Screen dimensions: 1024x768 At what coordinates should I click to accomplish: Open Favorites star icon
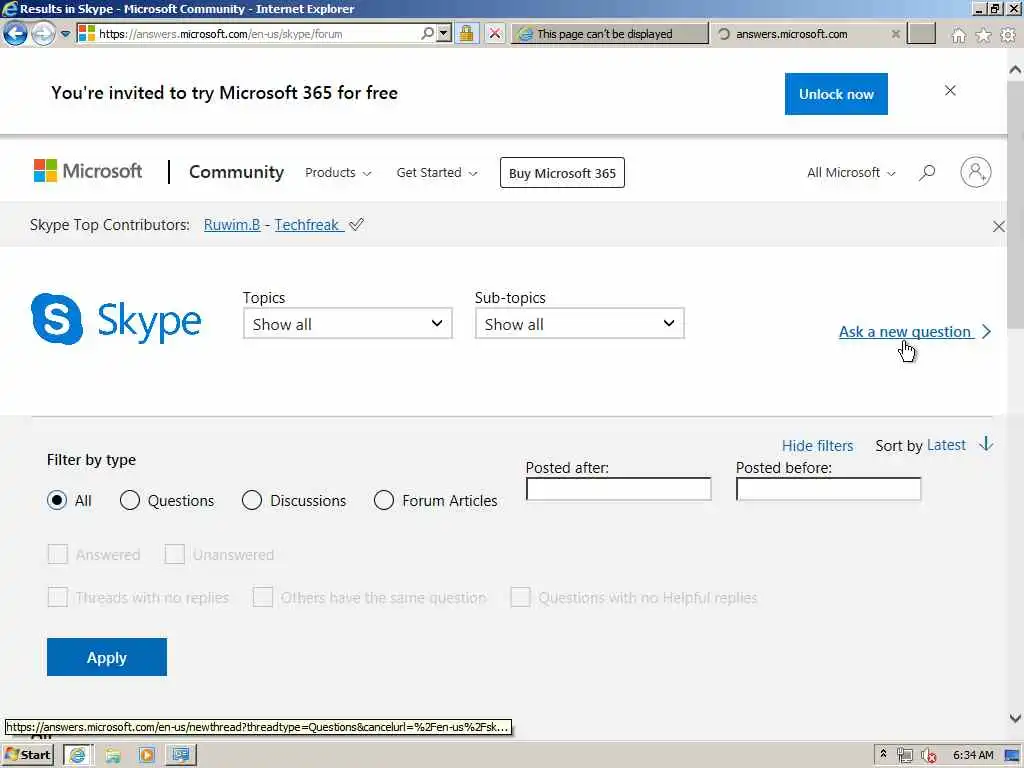click(x=983, y=35)
